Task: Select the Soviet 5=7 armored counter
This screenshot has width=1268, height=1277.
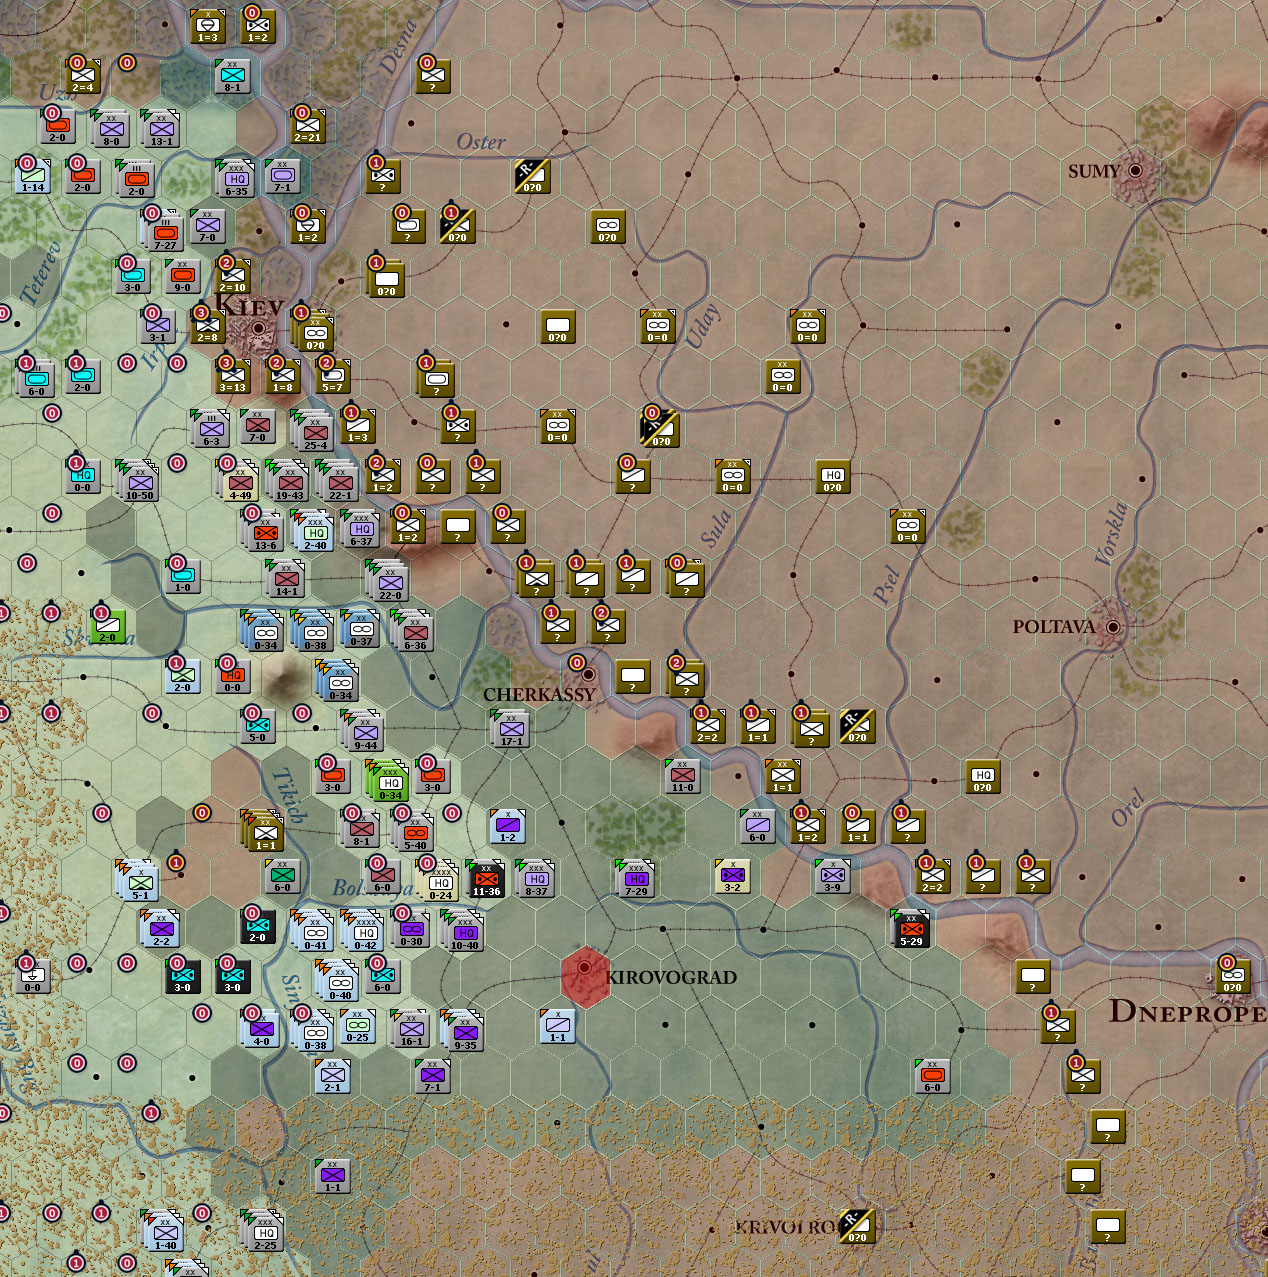Action: [333, 377]
